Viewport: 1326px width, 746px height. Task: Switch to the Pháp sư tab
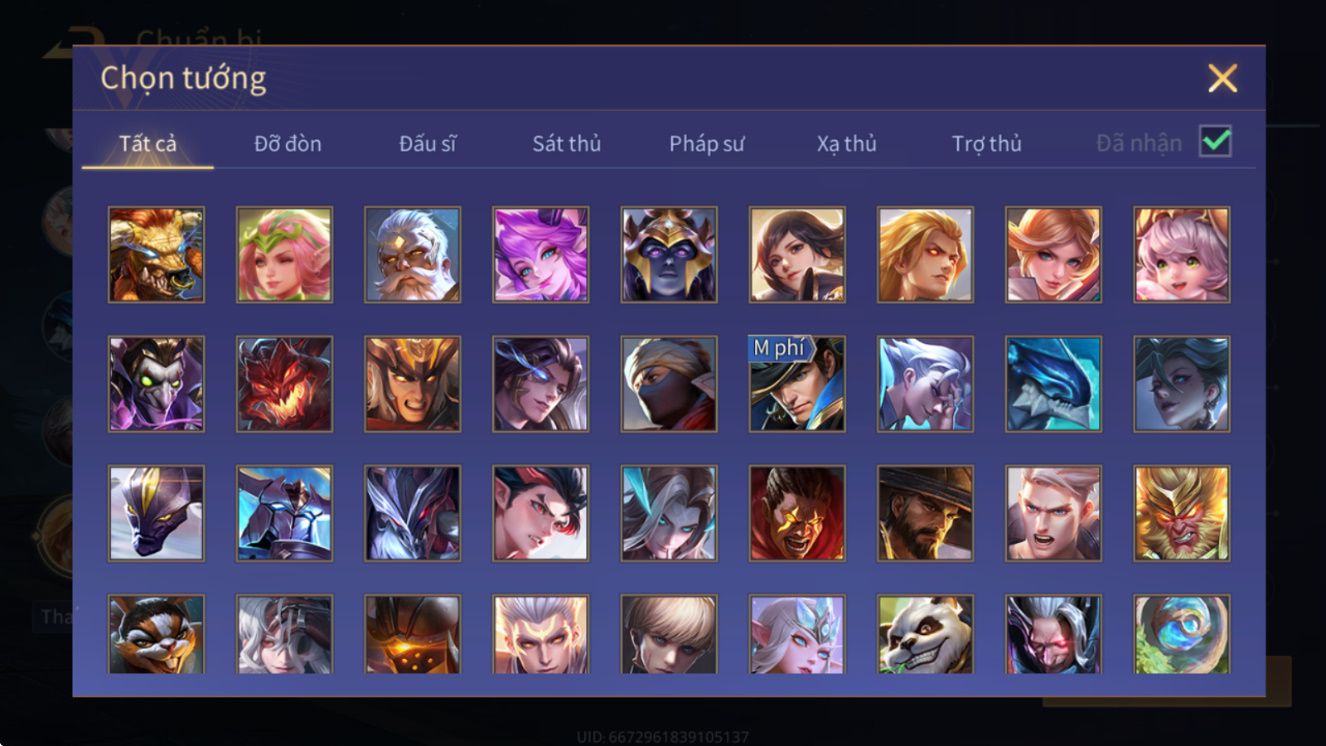[707, 144]
